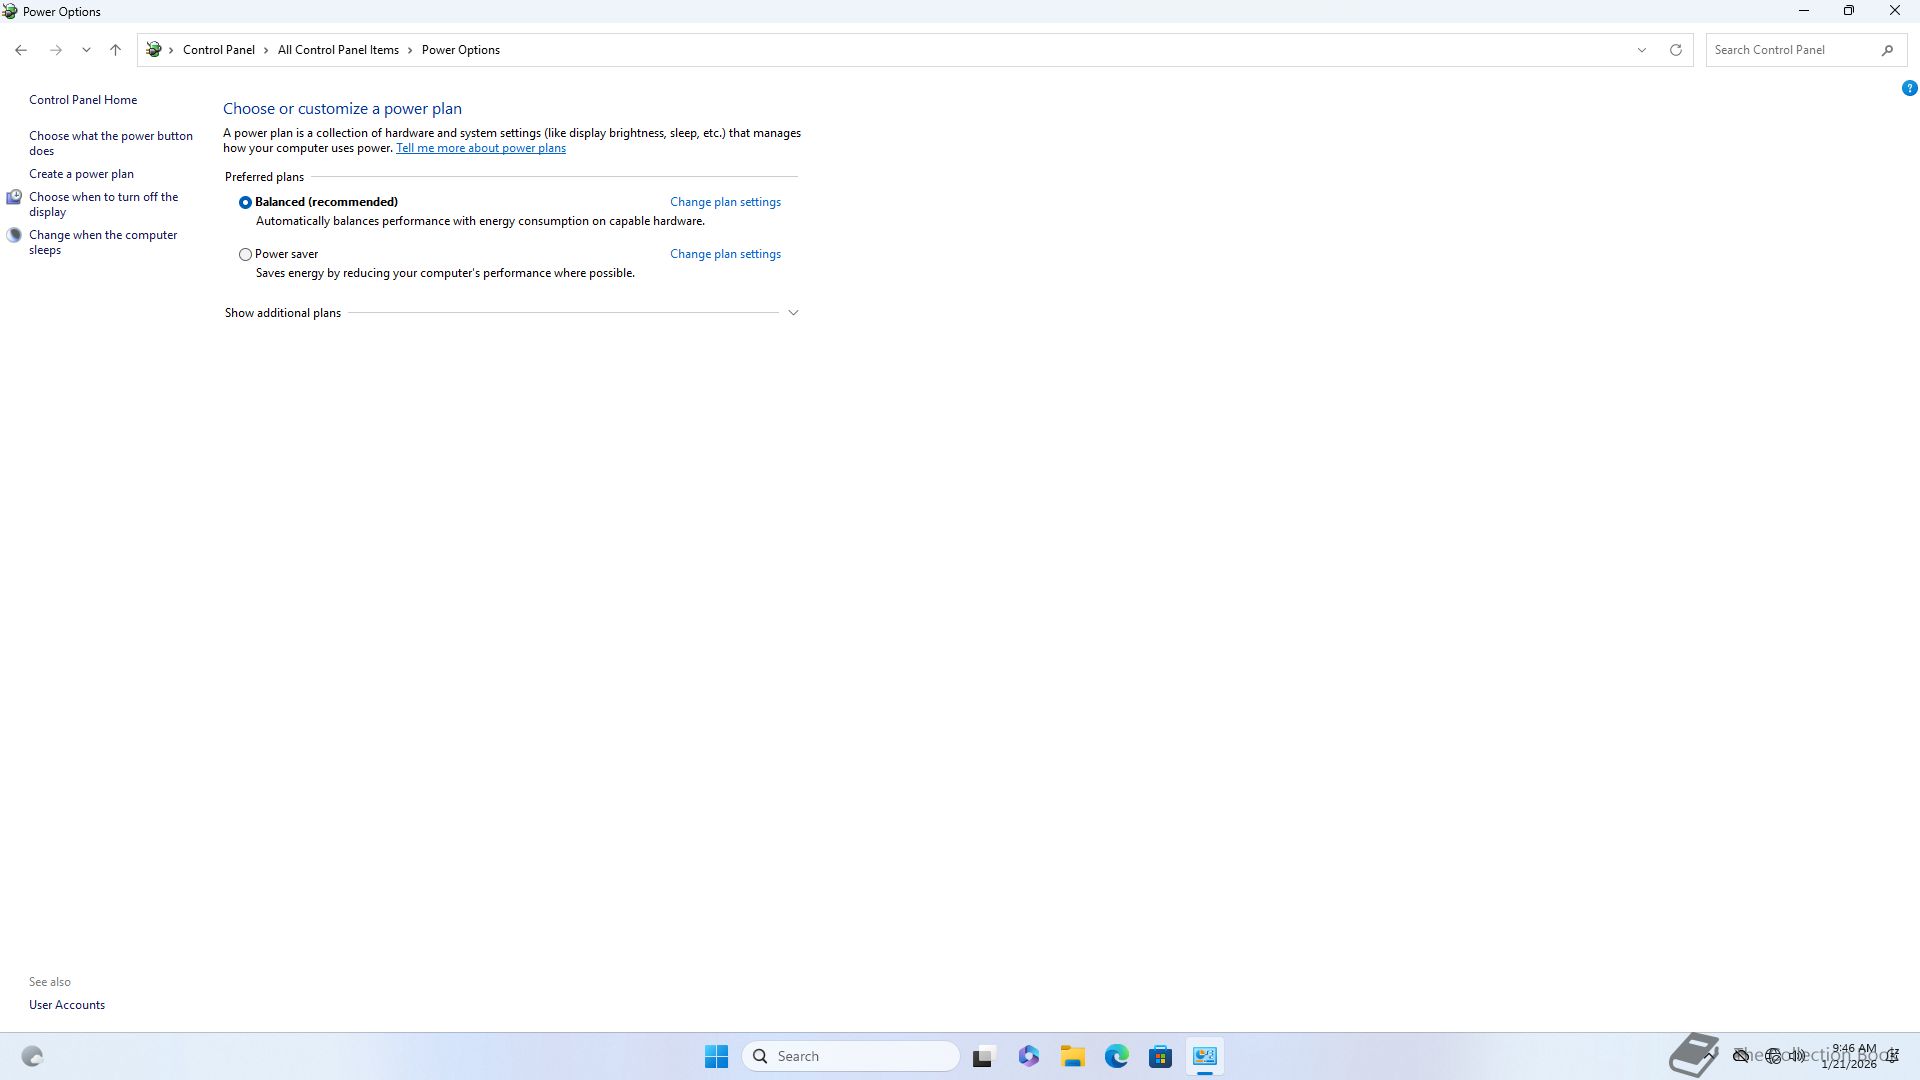The image size is (1920, 1080).
Task: Open the recent locations dropdown arrow
Action: (x=86, y=50)
